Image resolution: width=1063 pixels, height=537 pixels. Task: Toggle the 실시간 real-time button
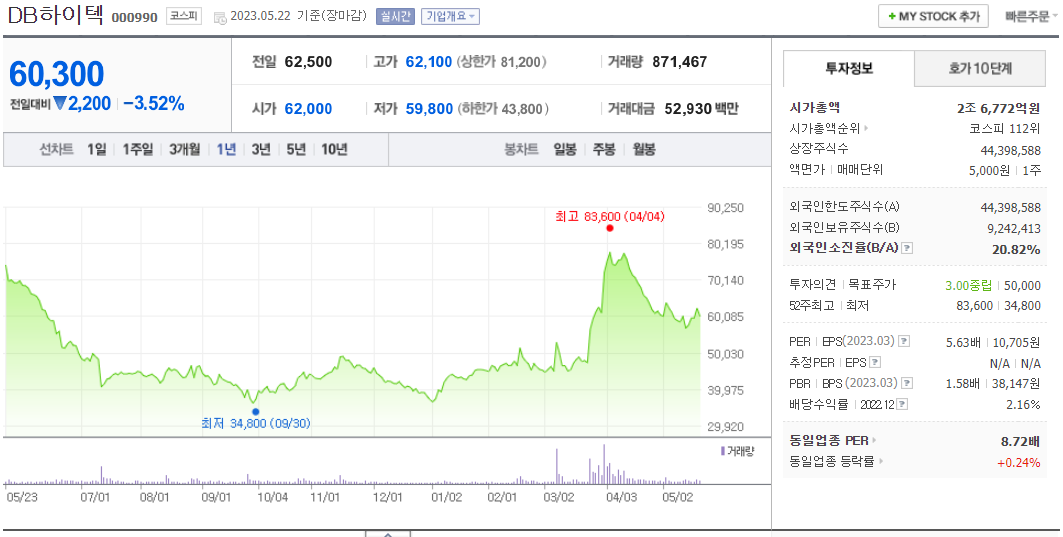(395, 16)
